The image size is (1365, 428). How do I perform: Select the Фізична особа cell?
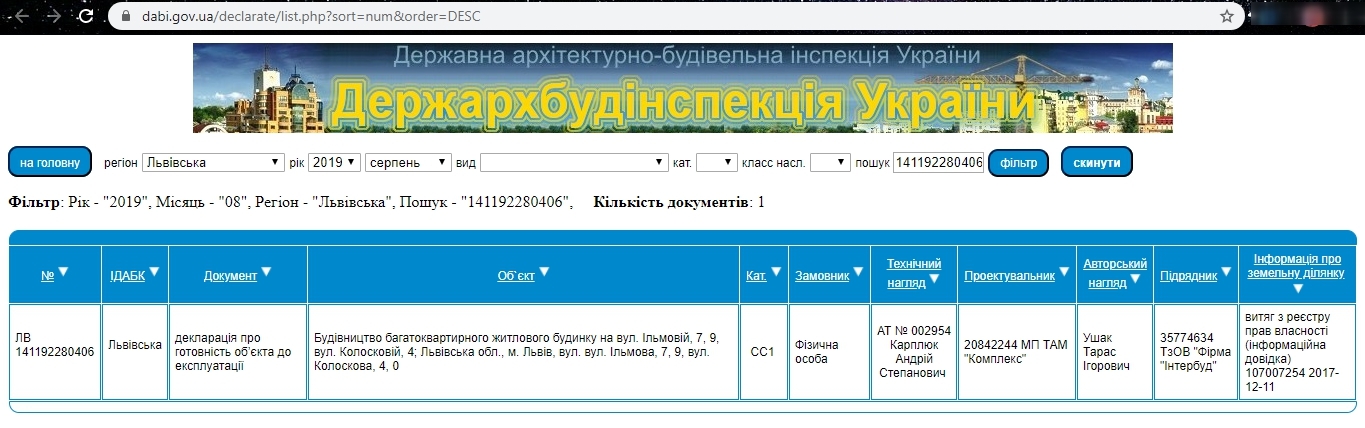tap(829, 351)
